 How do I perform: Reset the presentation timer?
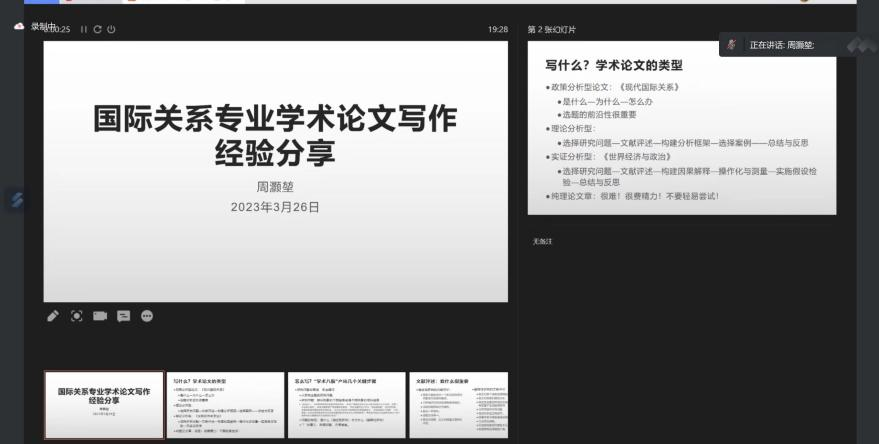point(97,29)
